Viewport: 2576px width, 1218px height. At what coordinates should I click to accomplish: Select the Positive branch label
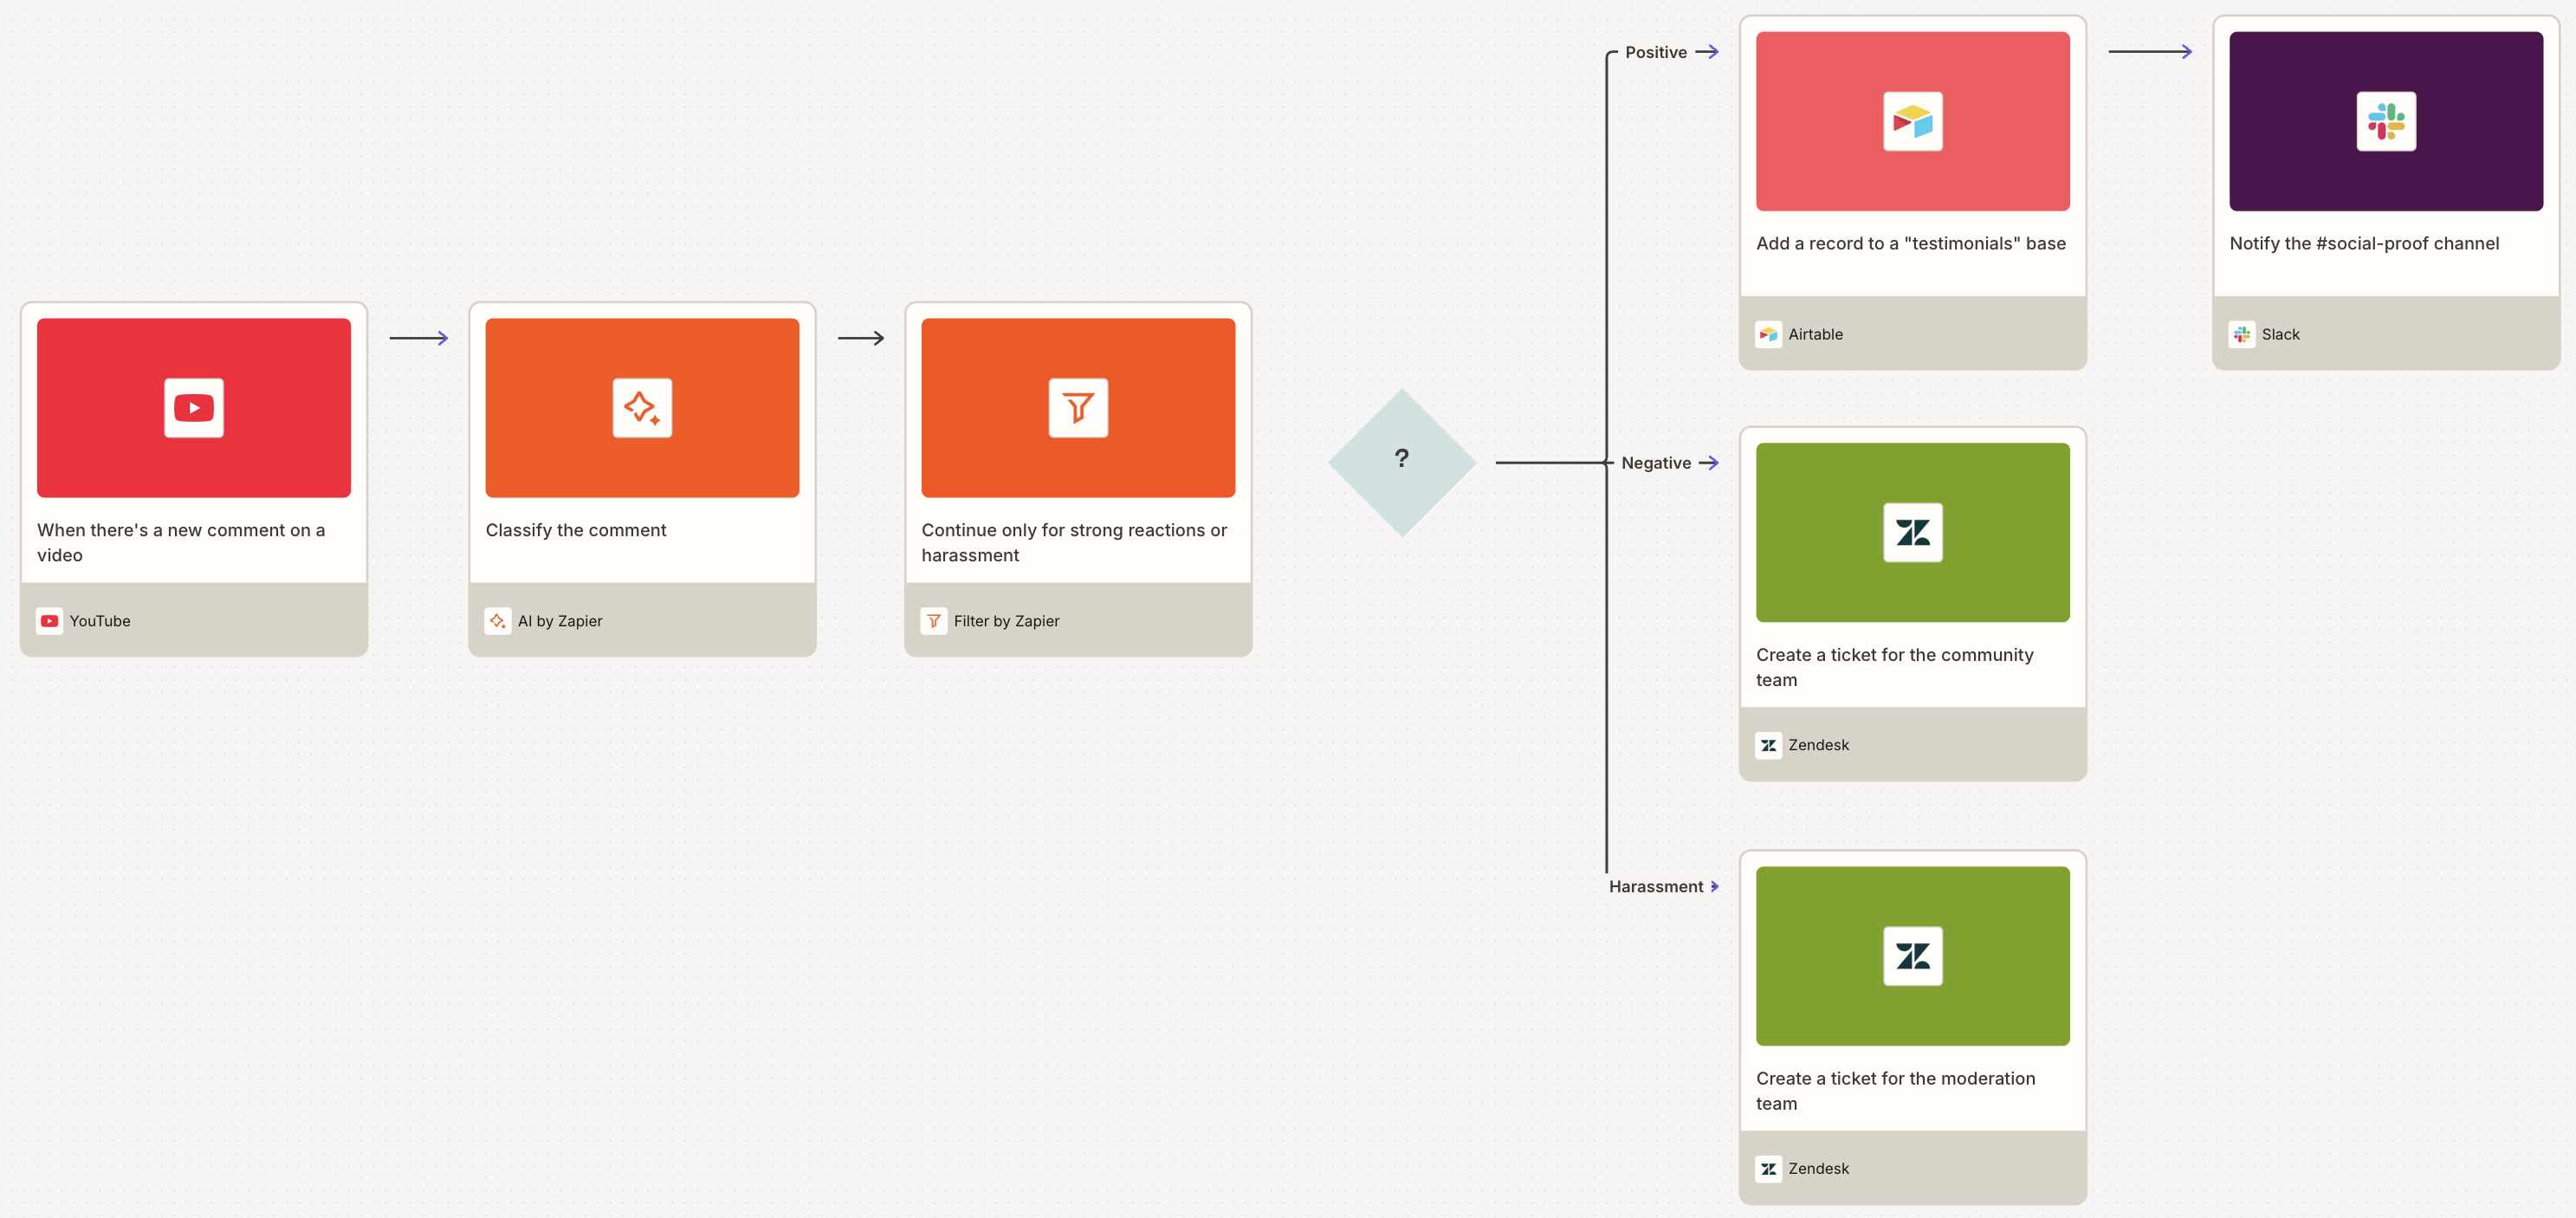coord(1656,51)
